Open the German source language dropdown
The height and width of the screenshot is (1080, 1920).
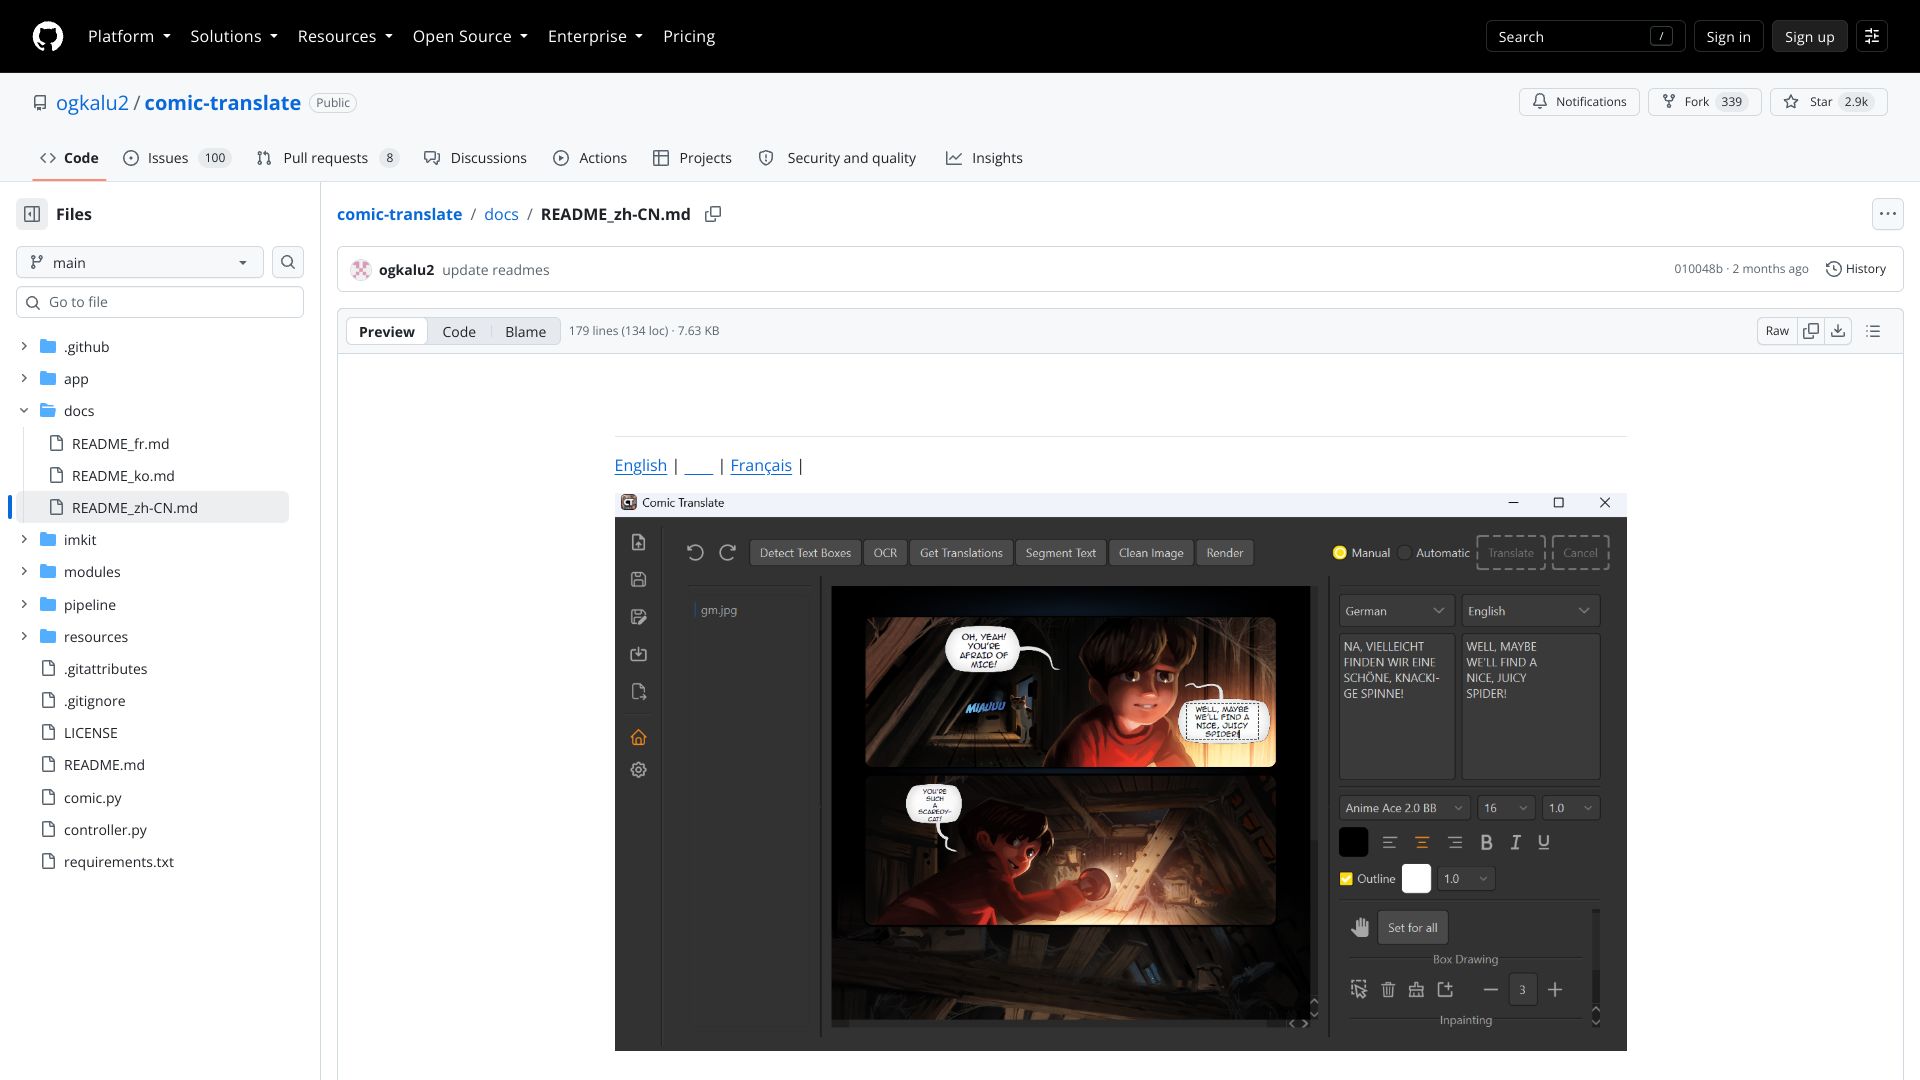[1397, 611]
